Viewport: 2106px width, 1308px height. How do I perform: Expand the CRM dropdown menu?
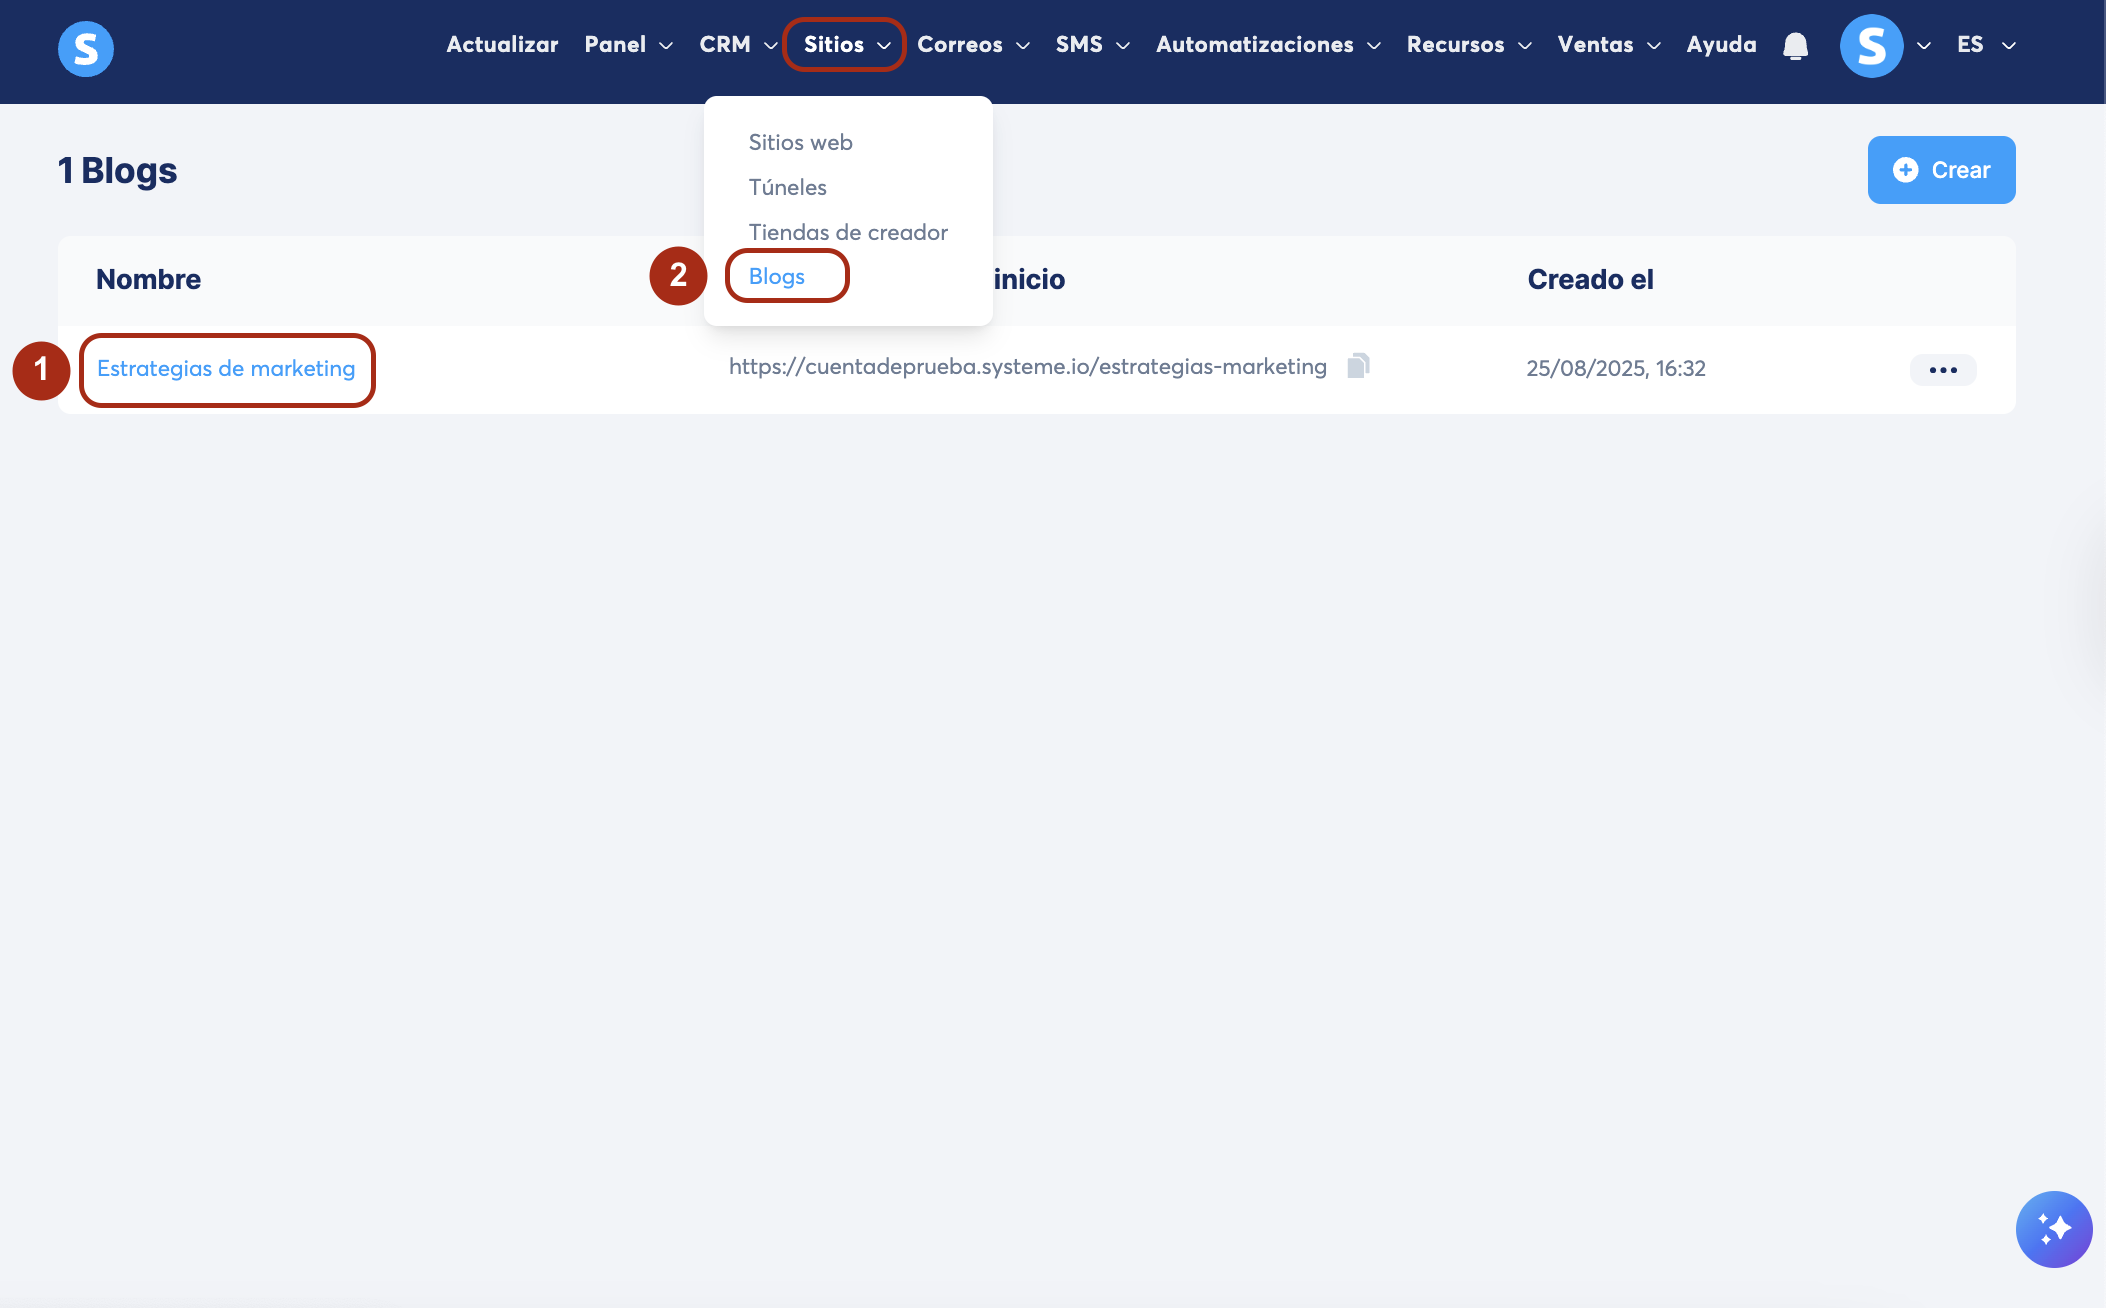738,45
